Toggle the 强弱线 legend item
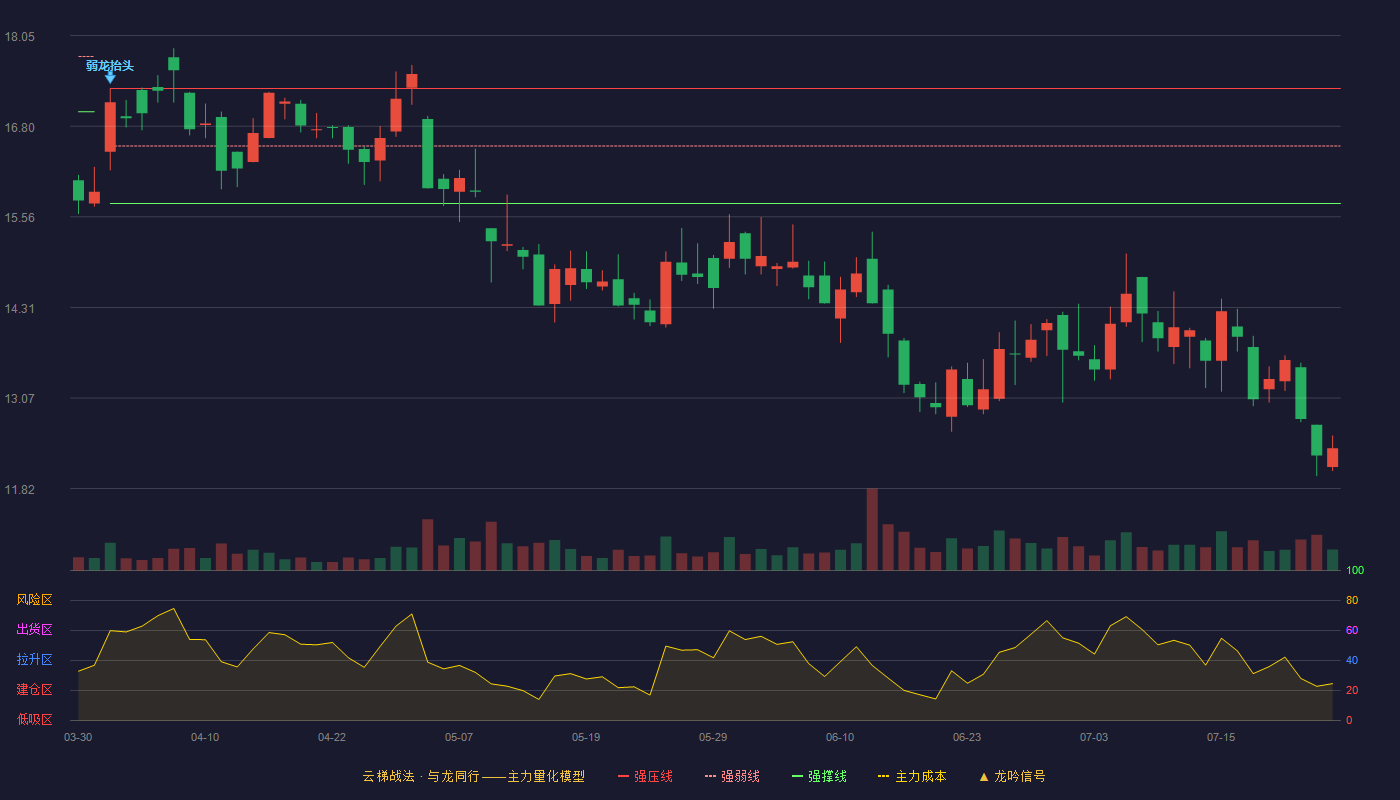 tap(732, 776)
